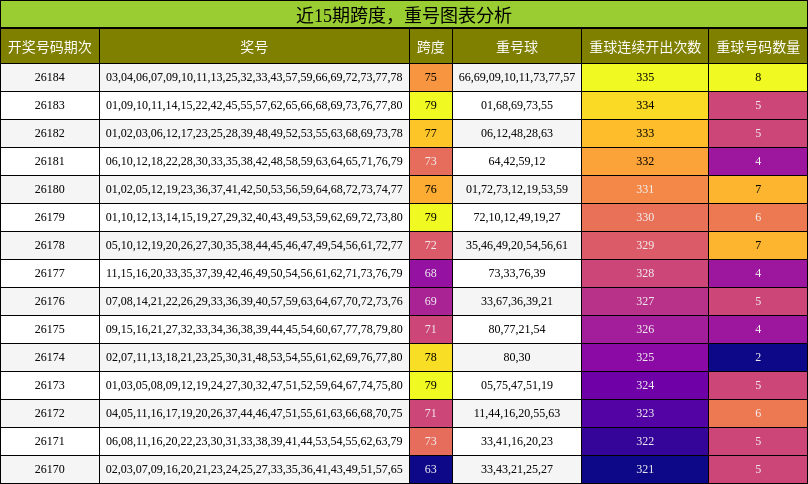Click consecutive count cell 331
The image size is (808, 484).
point(645,189)
